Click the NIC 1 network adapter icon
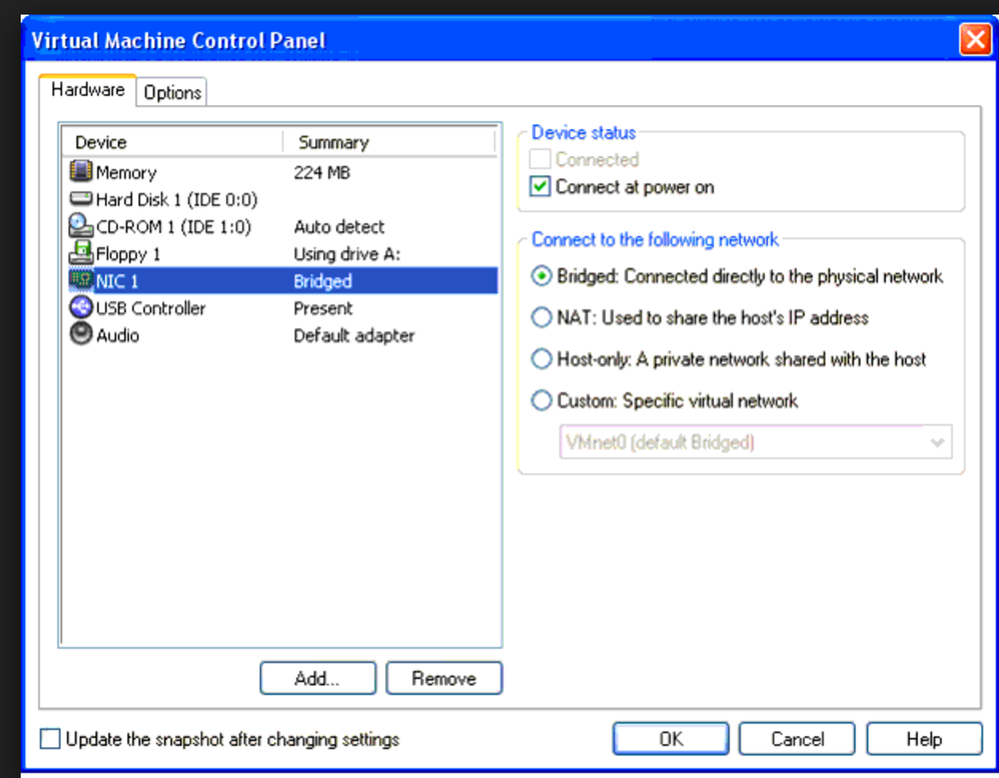 click(81, 281)
